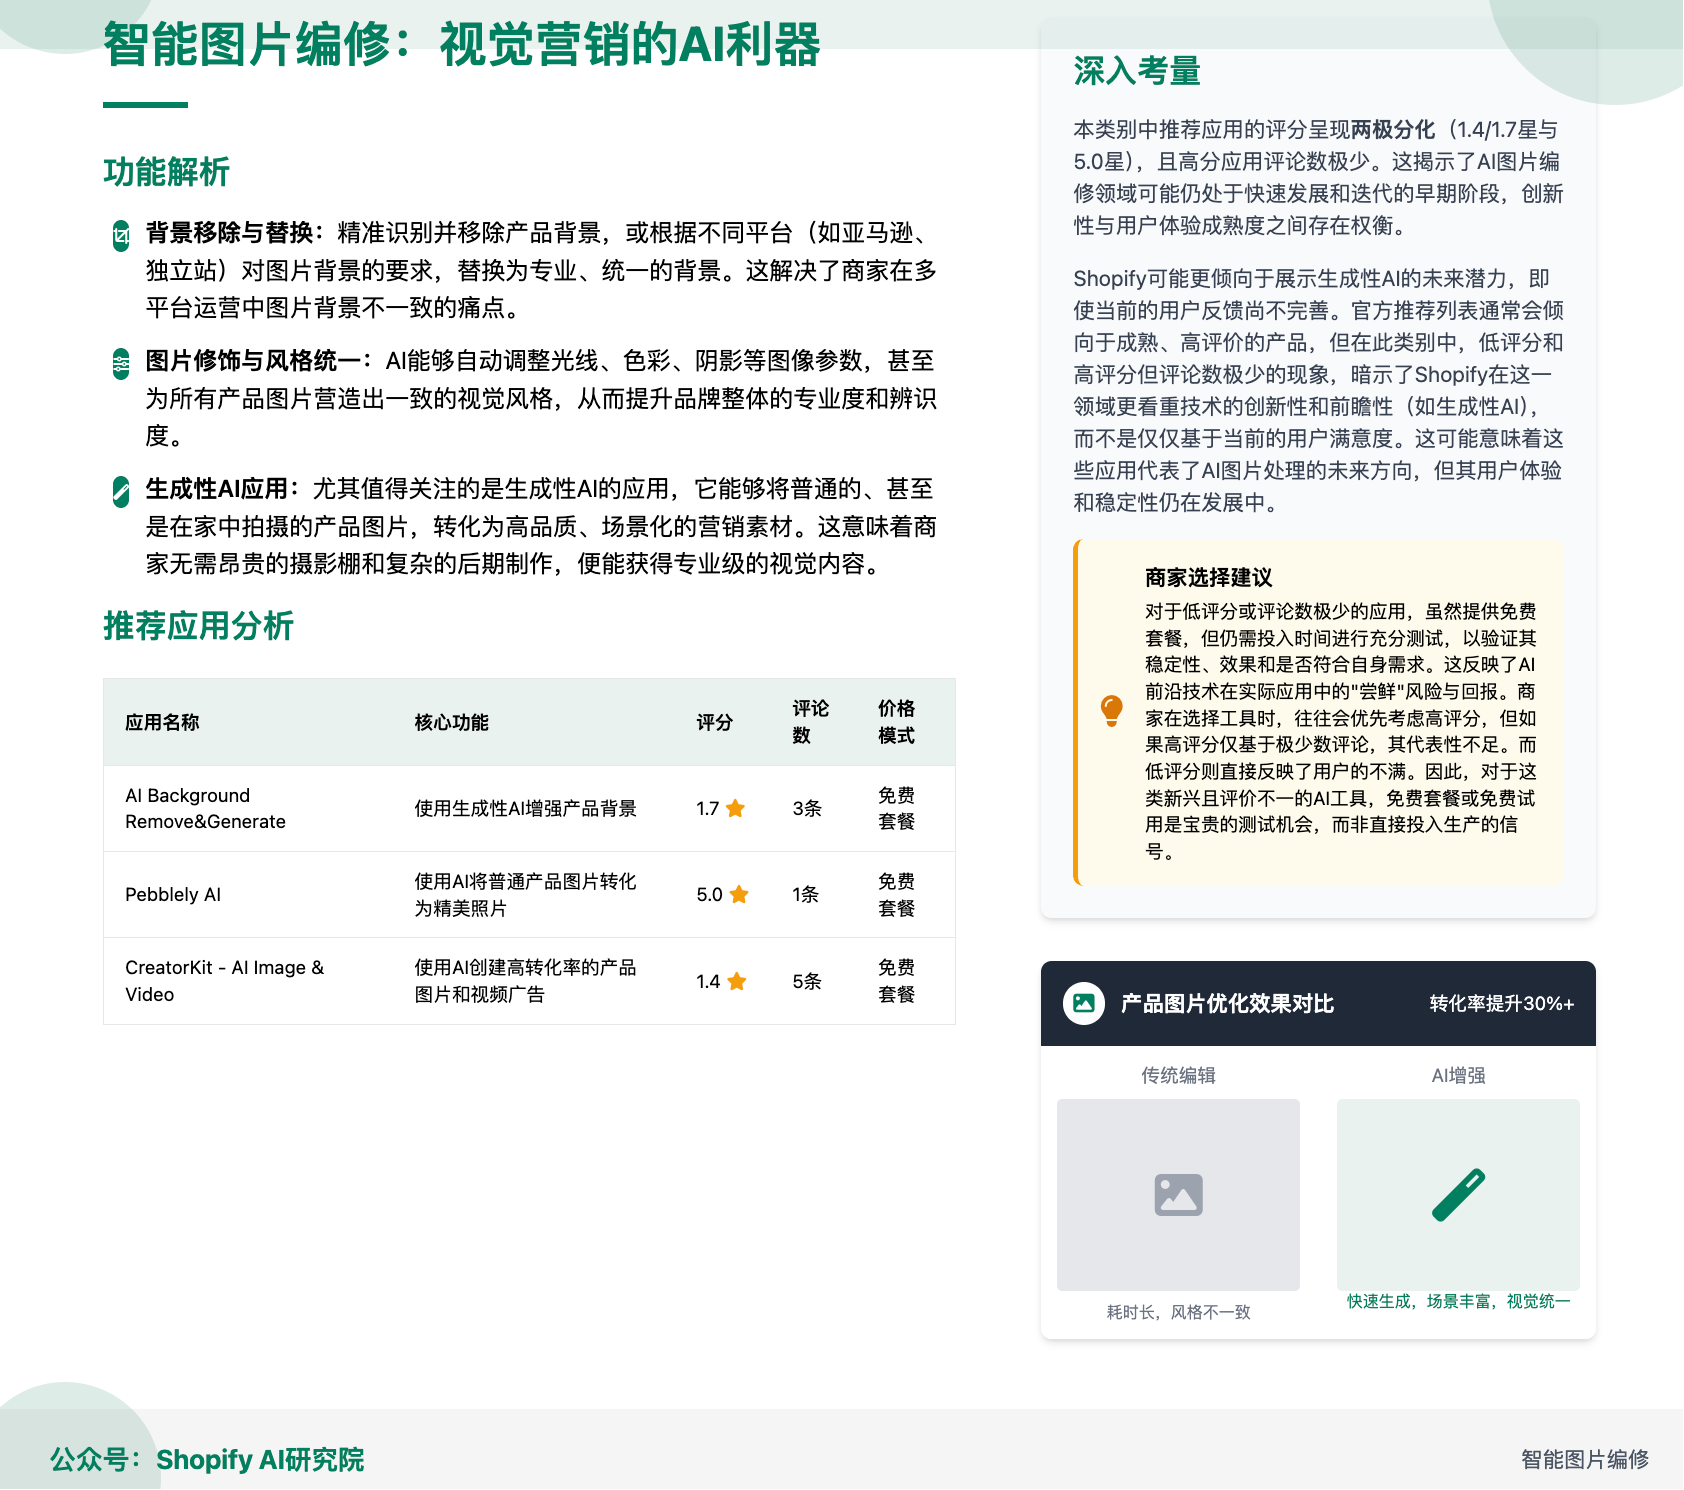The width and height of the screenshot is (1684, 1490).
Task: Click the bold 两极分化 text
Action: pos(1393,129)
